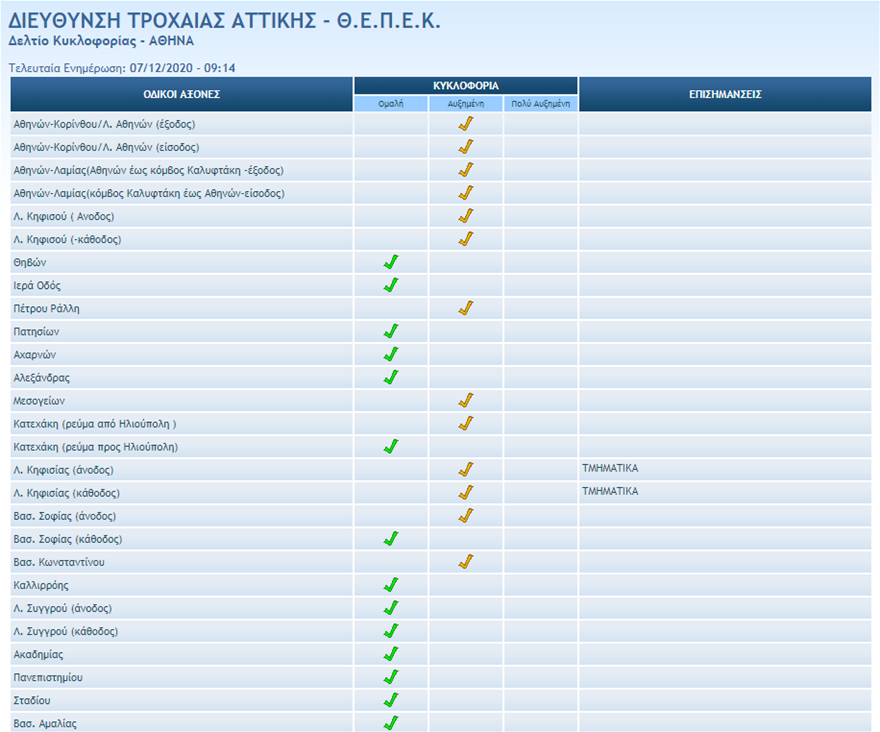Screen dimensions: 880x732
Task: Click green checkmark in Καλλιρρόης row
Action: 391,585
